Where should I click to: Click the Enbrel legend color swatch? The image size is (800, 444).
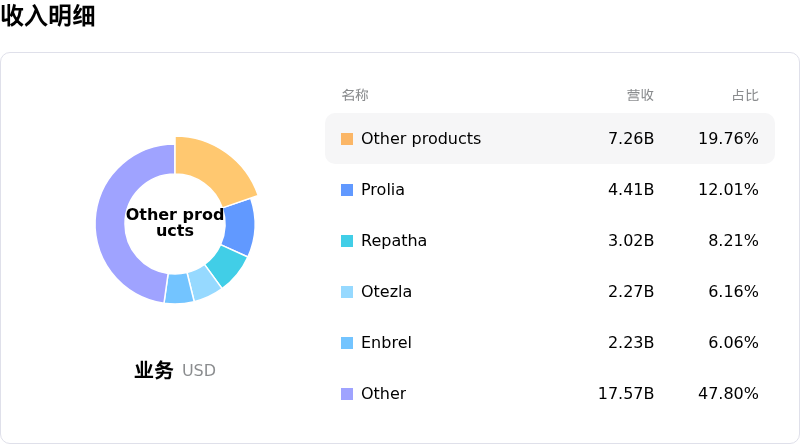(x=347, y=343)
